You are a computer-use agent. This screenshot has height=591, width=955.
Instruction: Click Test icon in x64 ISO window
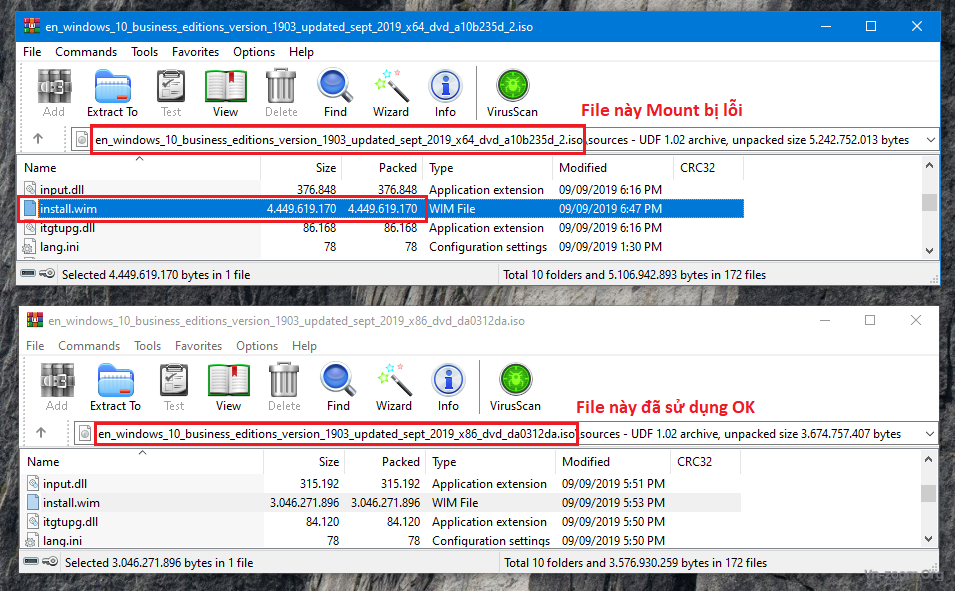(171, 93)
